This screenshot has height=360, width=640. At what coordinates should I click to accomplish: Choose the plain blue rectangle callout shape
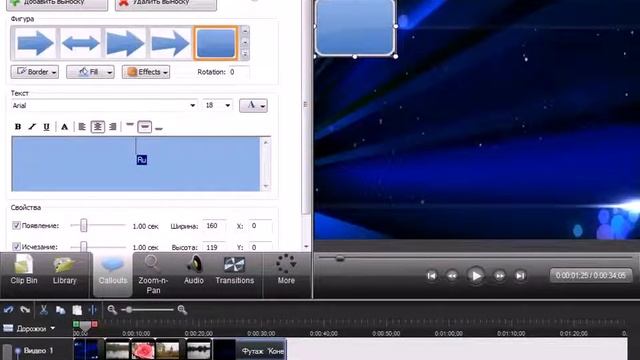click(x=216, y=43)
